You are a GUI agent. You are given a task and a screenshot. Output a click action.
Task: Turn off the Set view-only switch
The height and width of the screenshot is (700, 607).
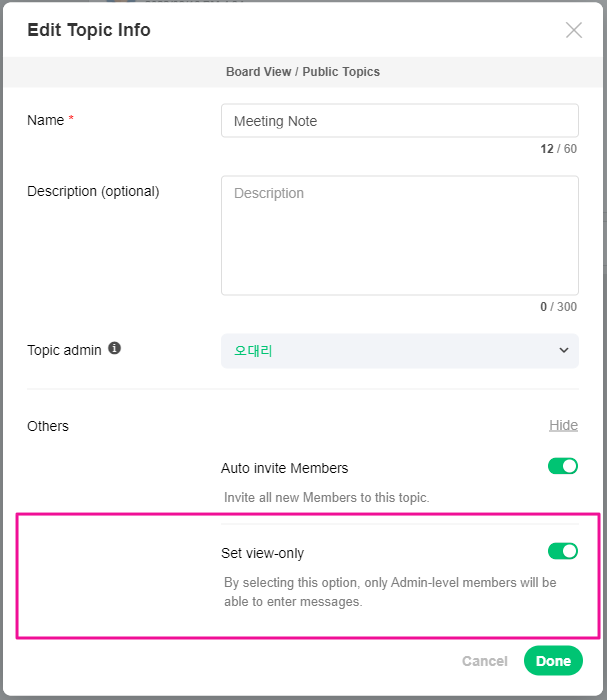pyautogui.click(x=563, y=551)
